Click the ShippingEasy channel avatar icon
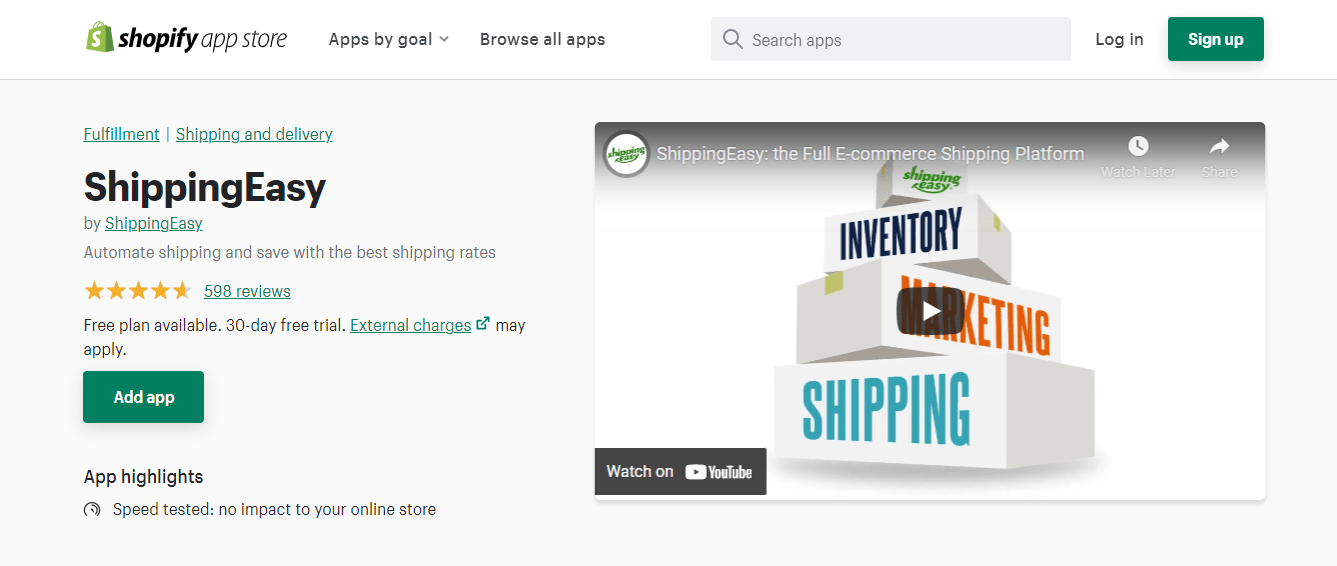This screenshot has height=566, width=1337. 627,154
